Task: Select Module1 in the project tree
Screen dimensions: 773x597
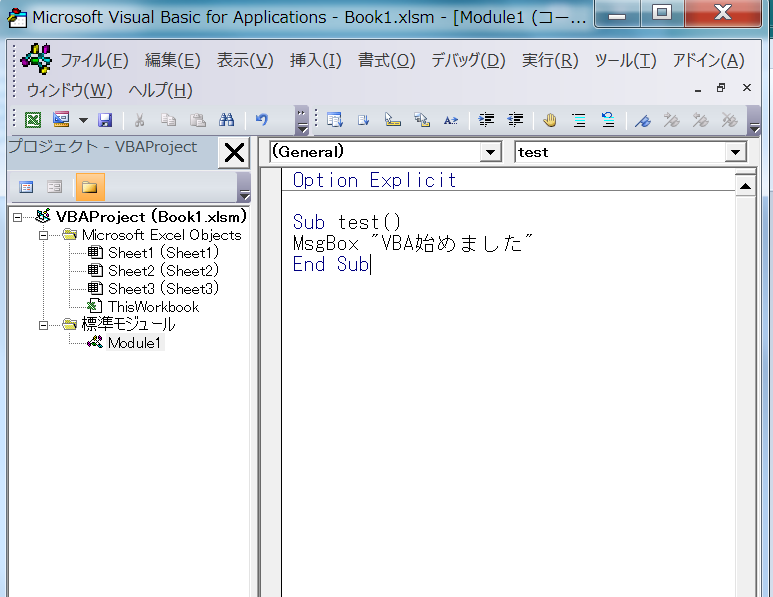Action: (135, 343)
